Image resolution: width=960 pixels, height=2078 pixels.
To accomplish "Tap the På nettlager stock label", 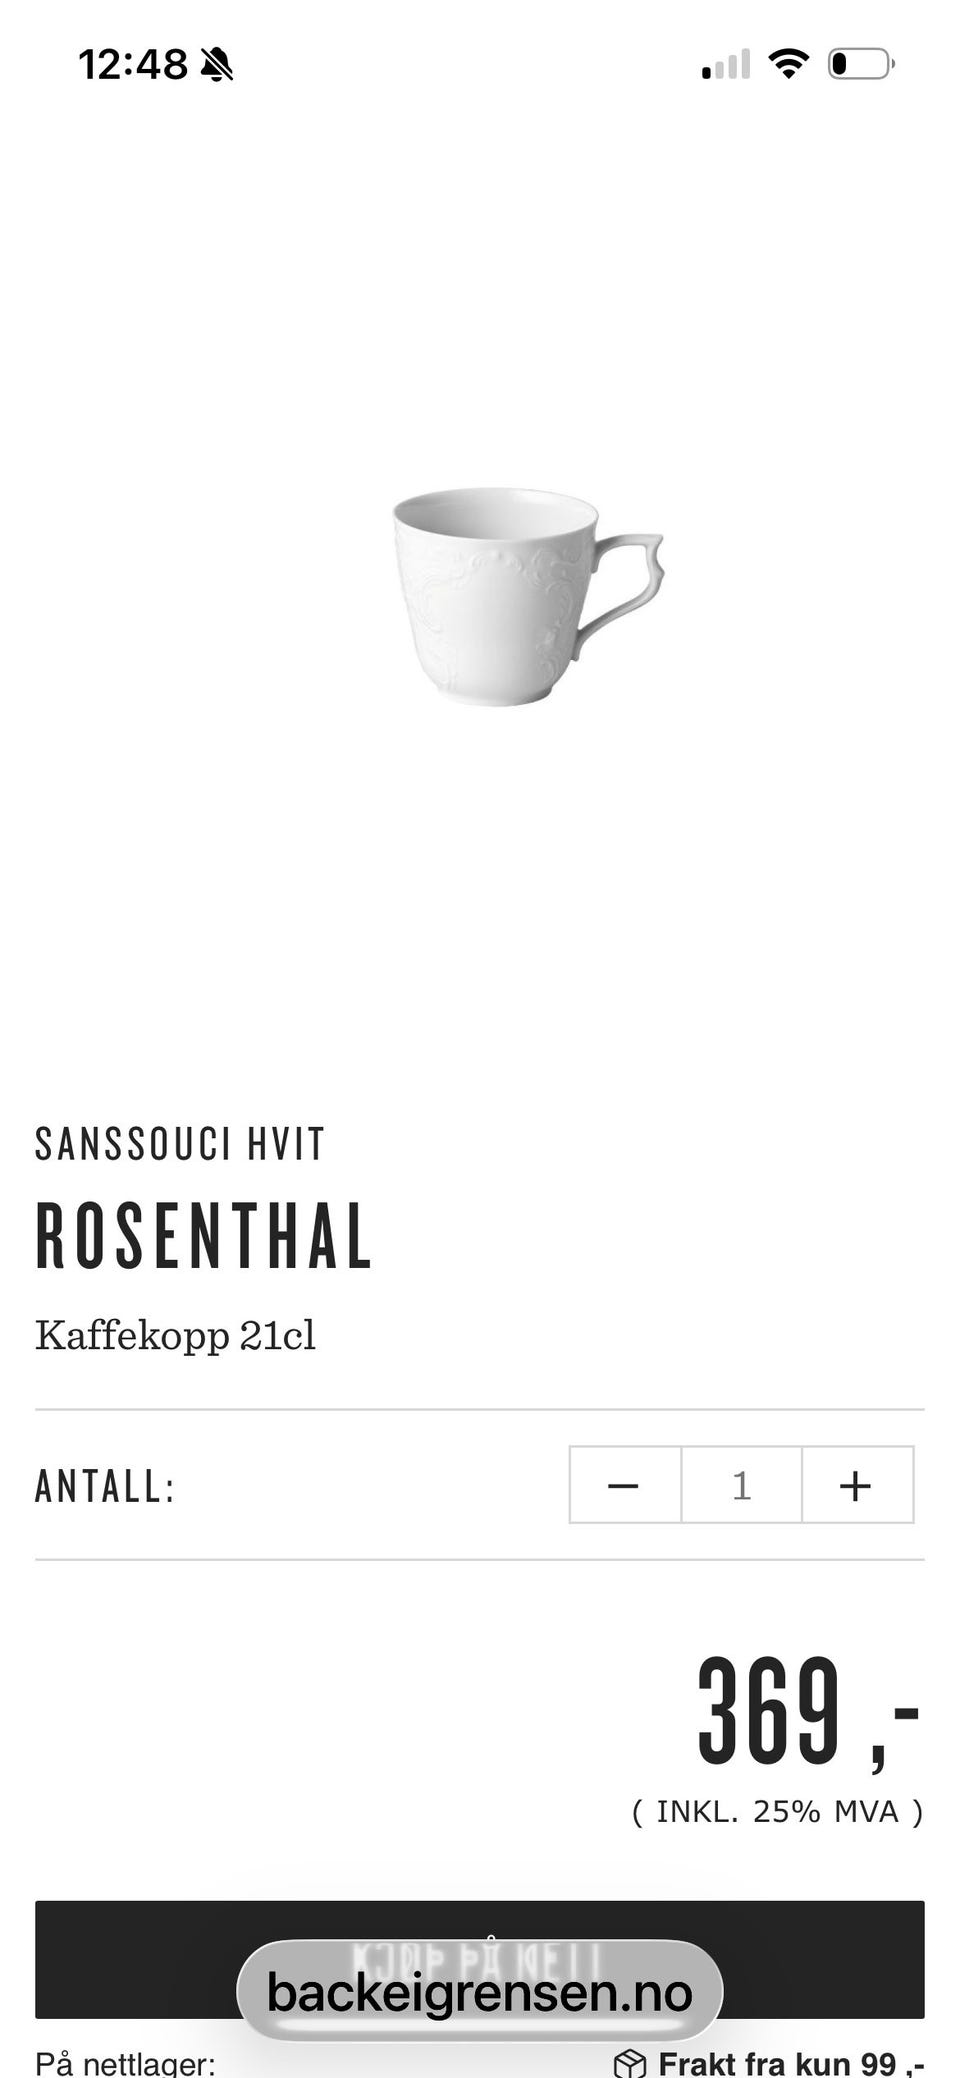I will [125, 2063].
